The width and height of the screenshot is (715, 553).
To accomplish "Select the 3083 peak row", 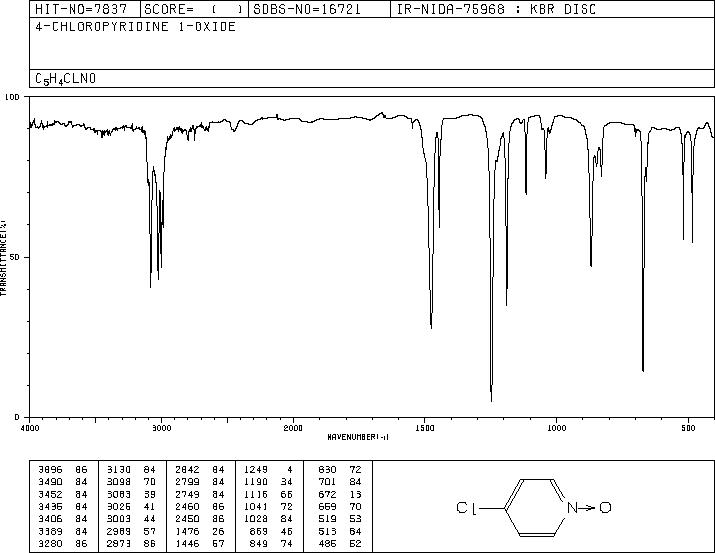I will point(131,494).
